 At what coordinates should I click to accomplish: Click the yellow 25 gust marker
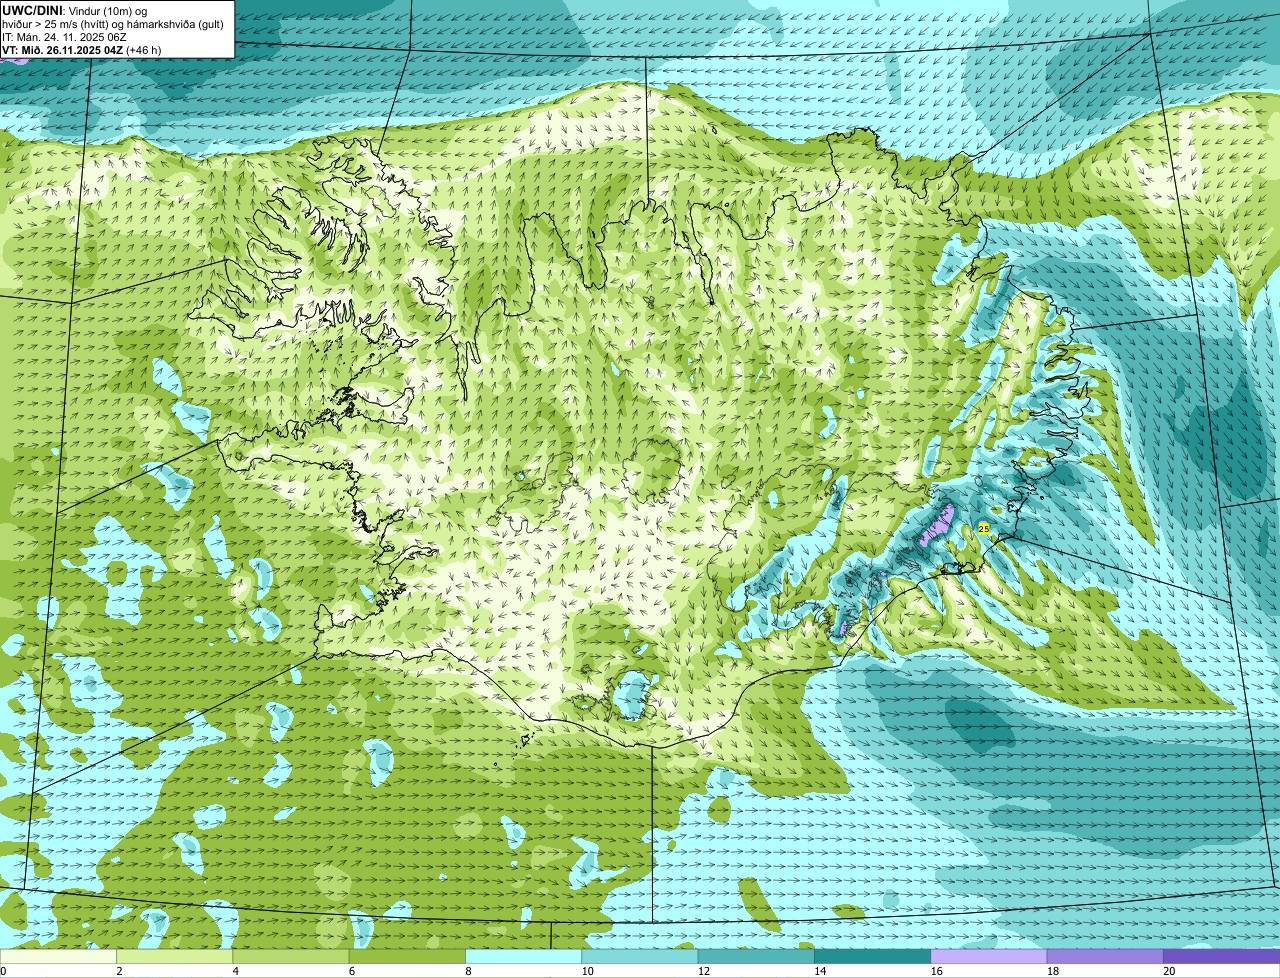[983, 528]
